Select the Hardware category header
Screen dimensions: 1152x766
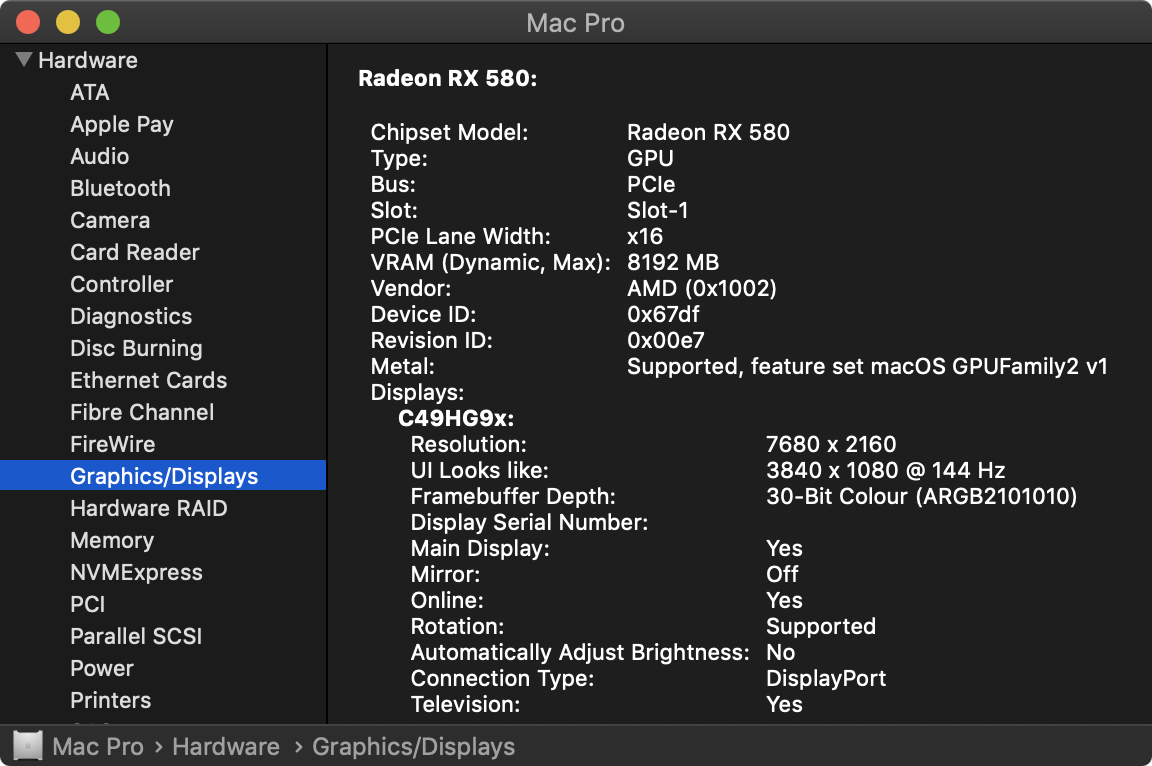(88, 60)
